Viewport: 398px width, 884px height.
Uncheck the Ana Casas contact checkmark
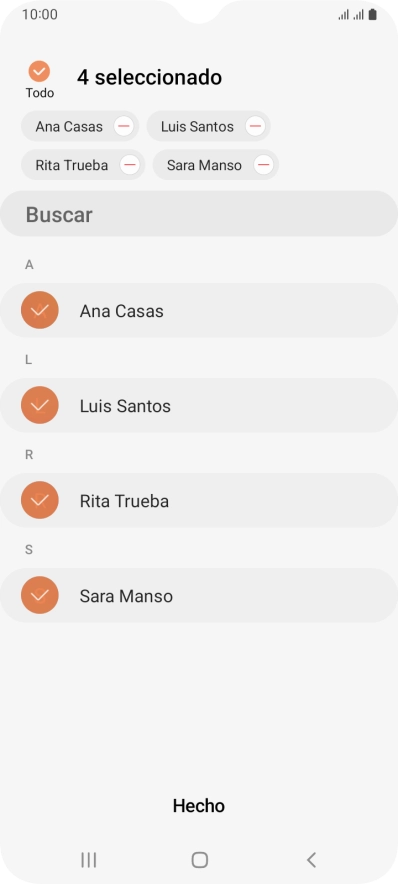[40, 310]
